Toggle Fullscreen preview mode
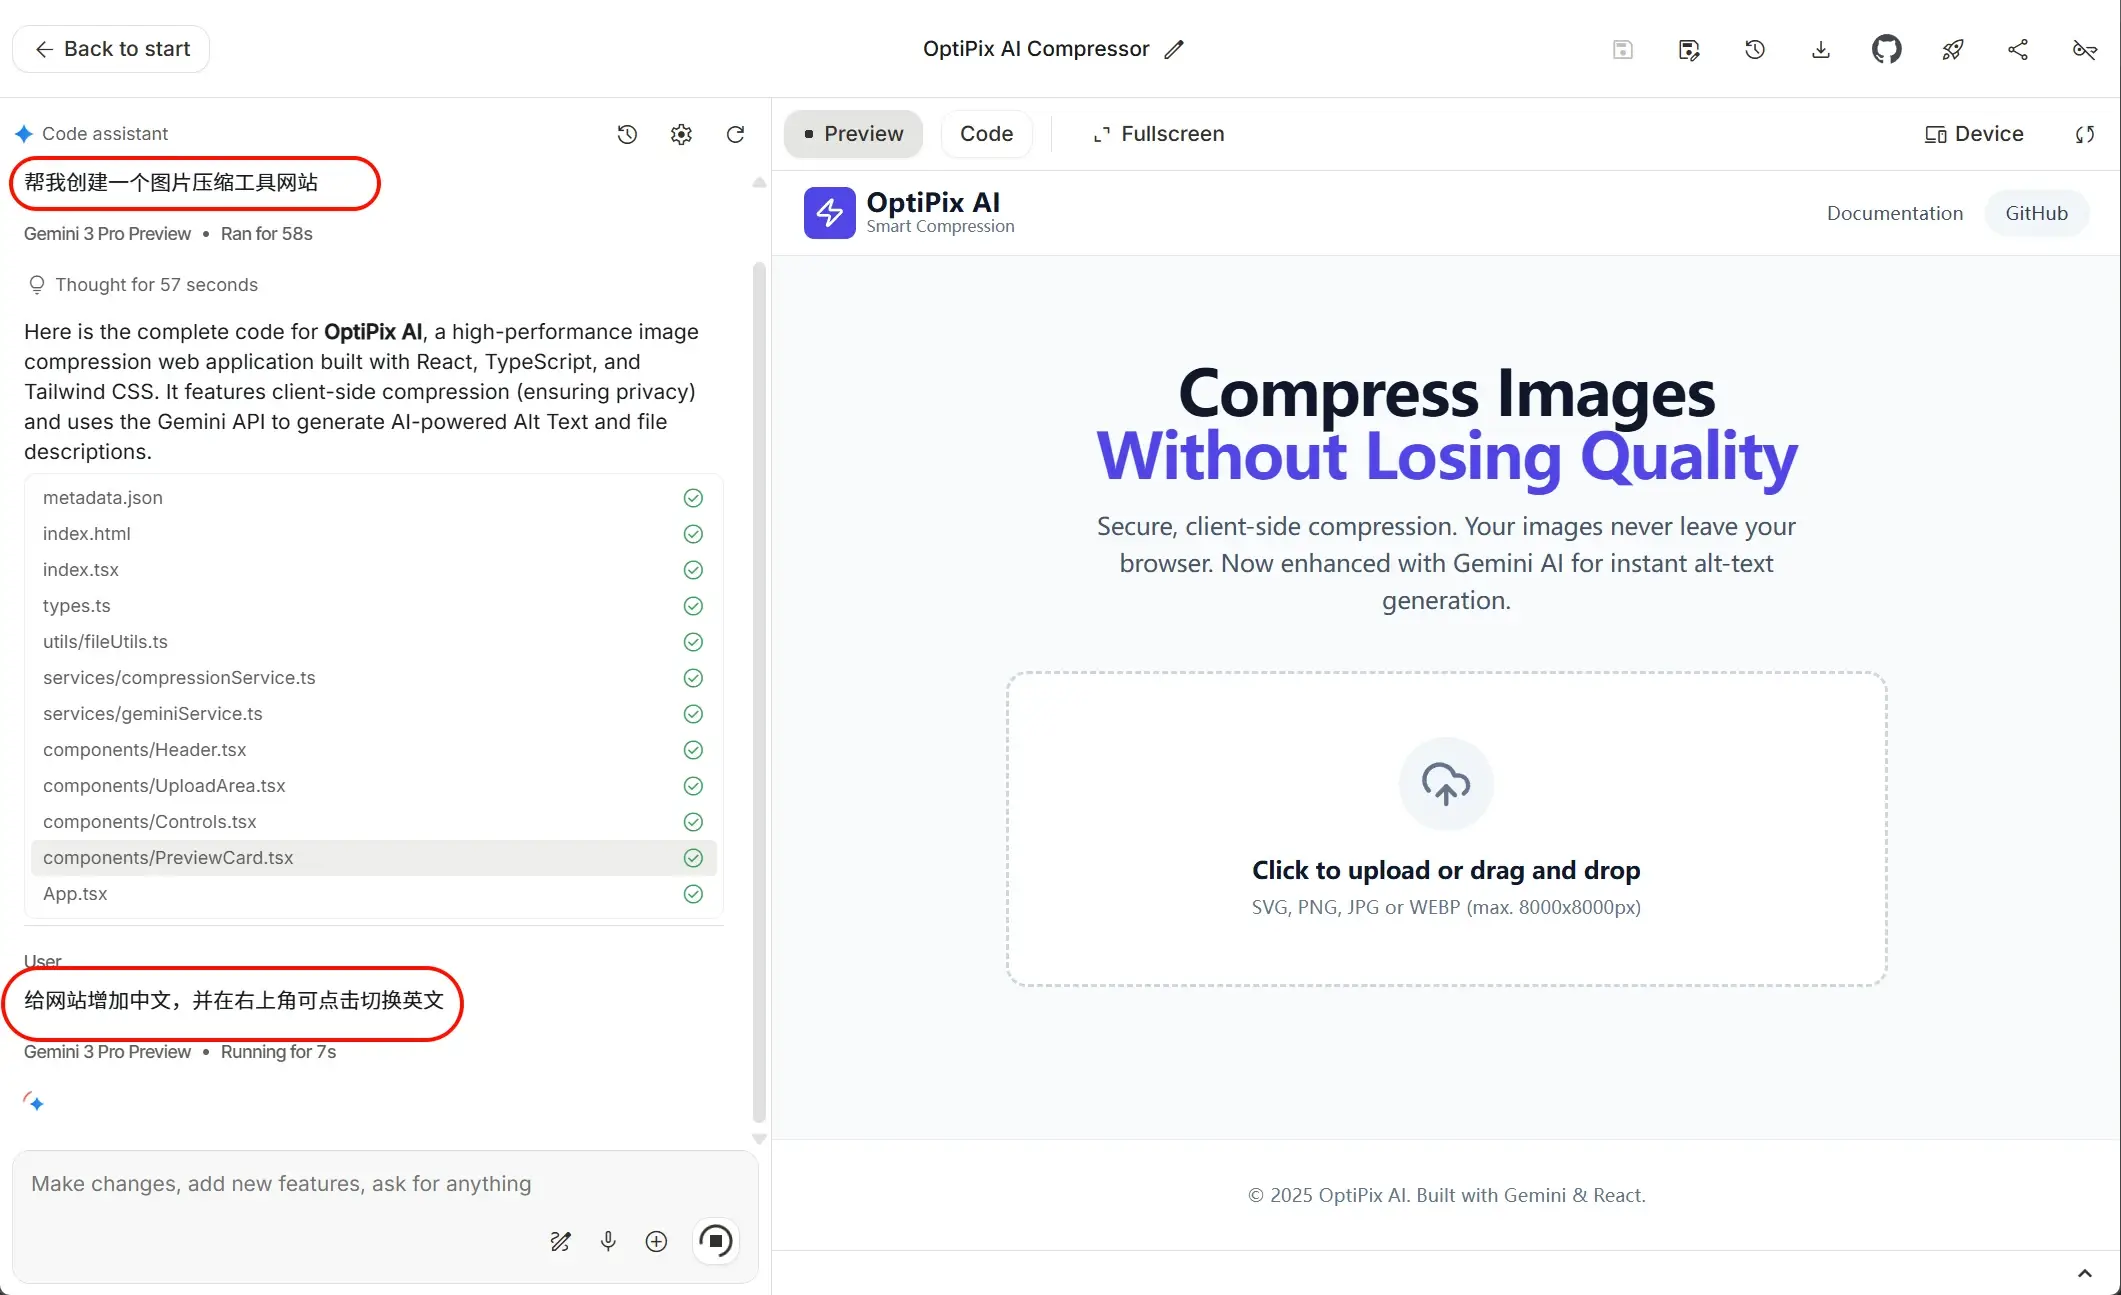Image resolution: width=2121 pixels, height=1295 pixels. pos(1158,134)
